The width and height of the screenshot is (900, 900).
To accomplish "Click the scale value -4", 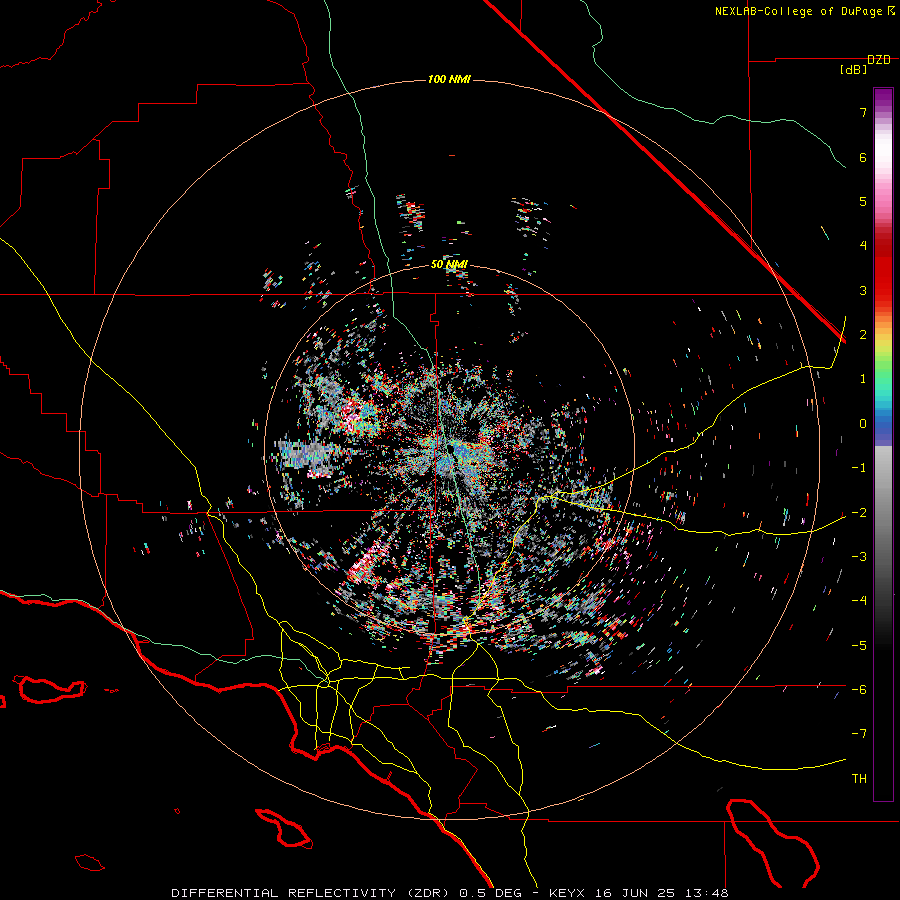I will pyautogui.click(x=859, y=601).
